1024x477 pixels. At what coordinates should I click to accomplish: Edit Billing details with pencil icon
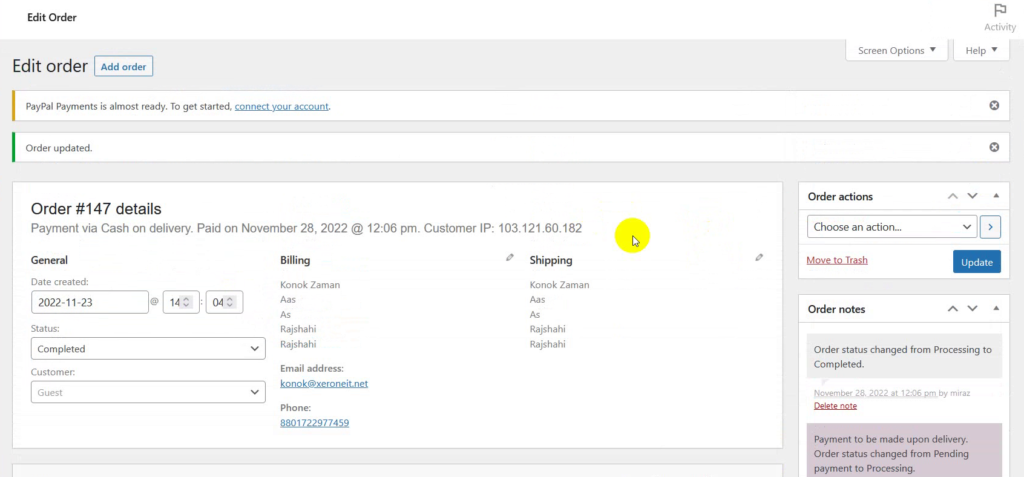tap(510, 257)
